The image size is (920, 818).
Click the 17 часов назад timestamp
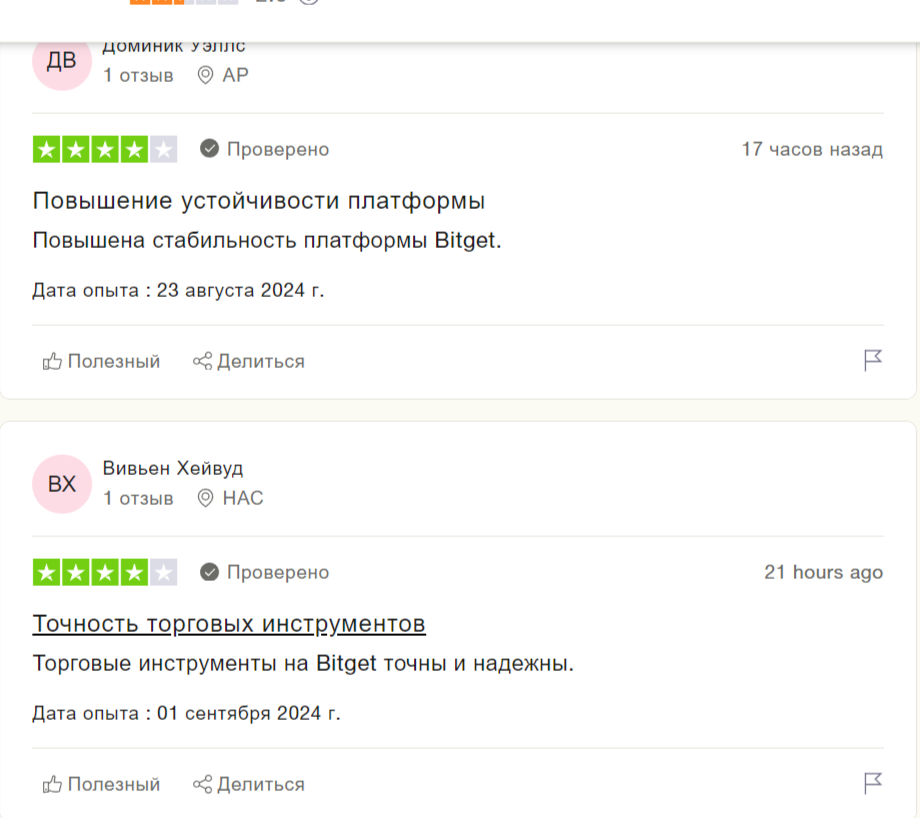pyautogui.click(x=812, y=150)
